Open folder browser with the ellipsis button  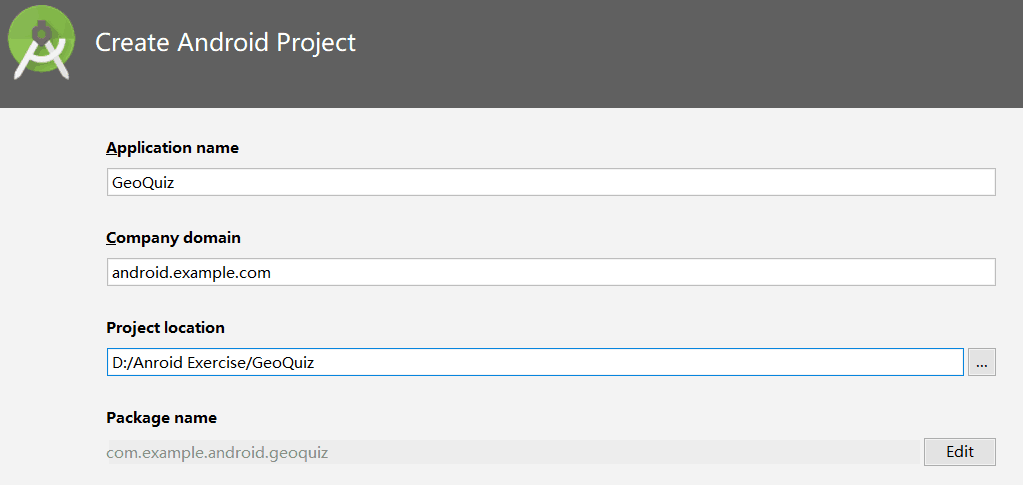click(x=982, y=362)
